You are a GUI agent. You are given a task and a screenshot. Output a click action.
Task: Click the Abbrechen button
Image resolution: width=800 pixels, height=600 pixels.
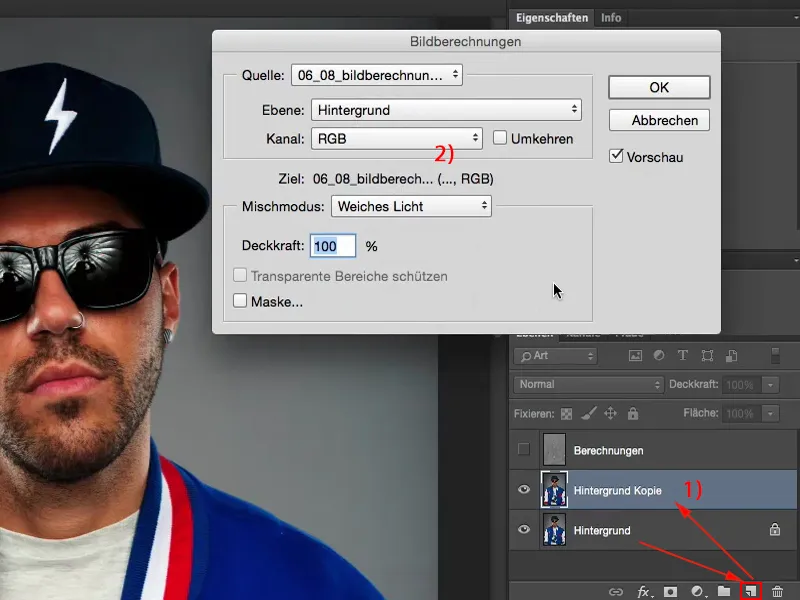659,120
